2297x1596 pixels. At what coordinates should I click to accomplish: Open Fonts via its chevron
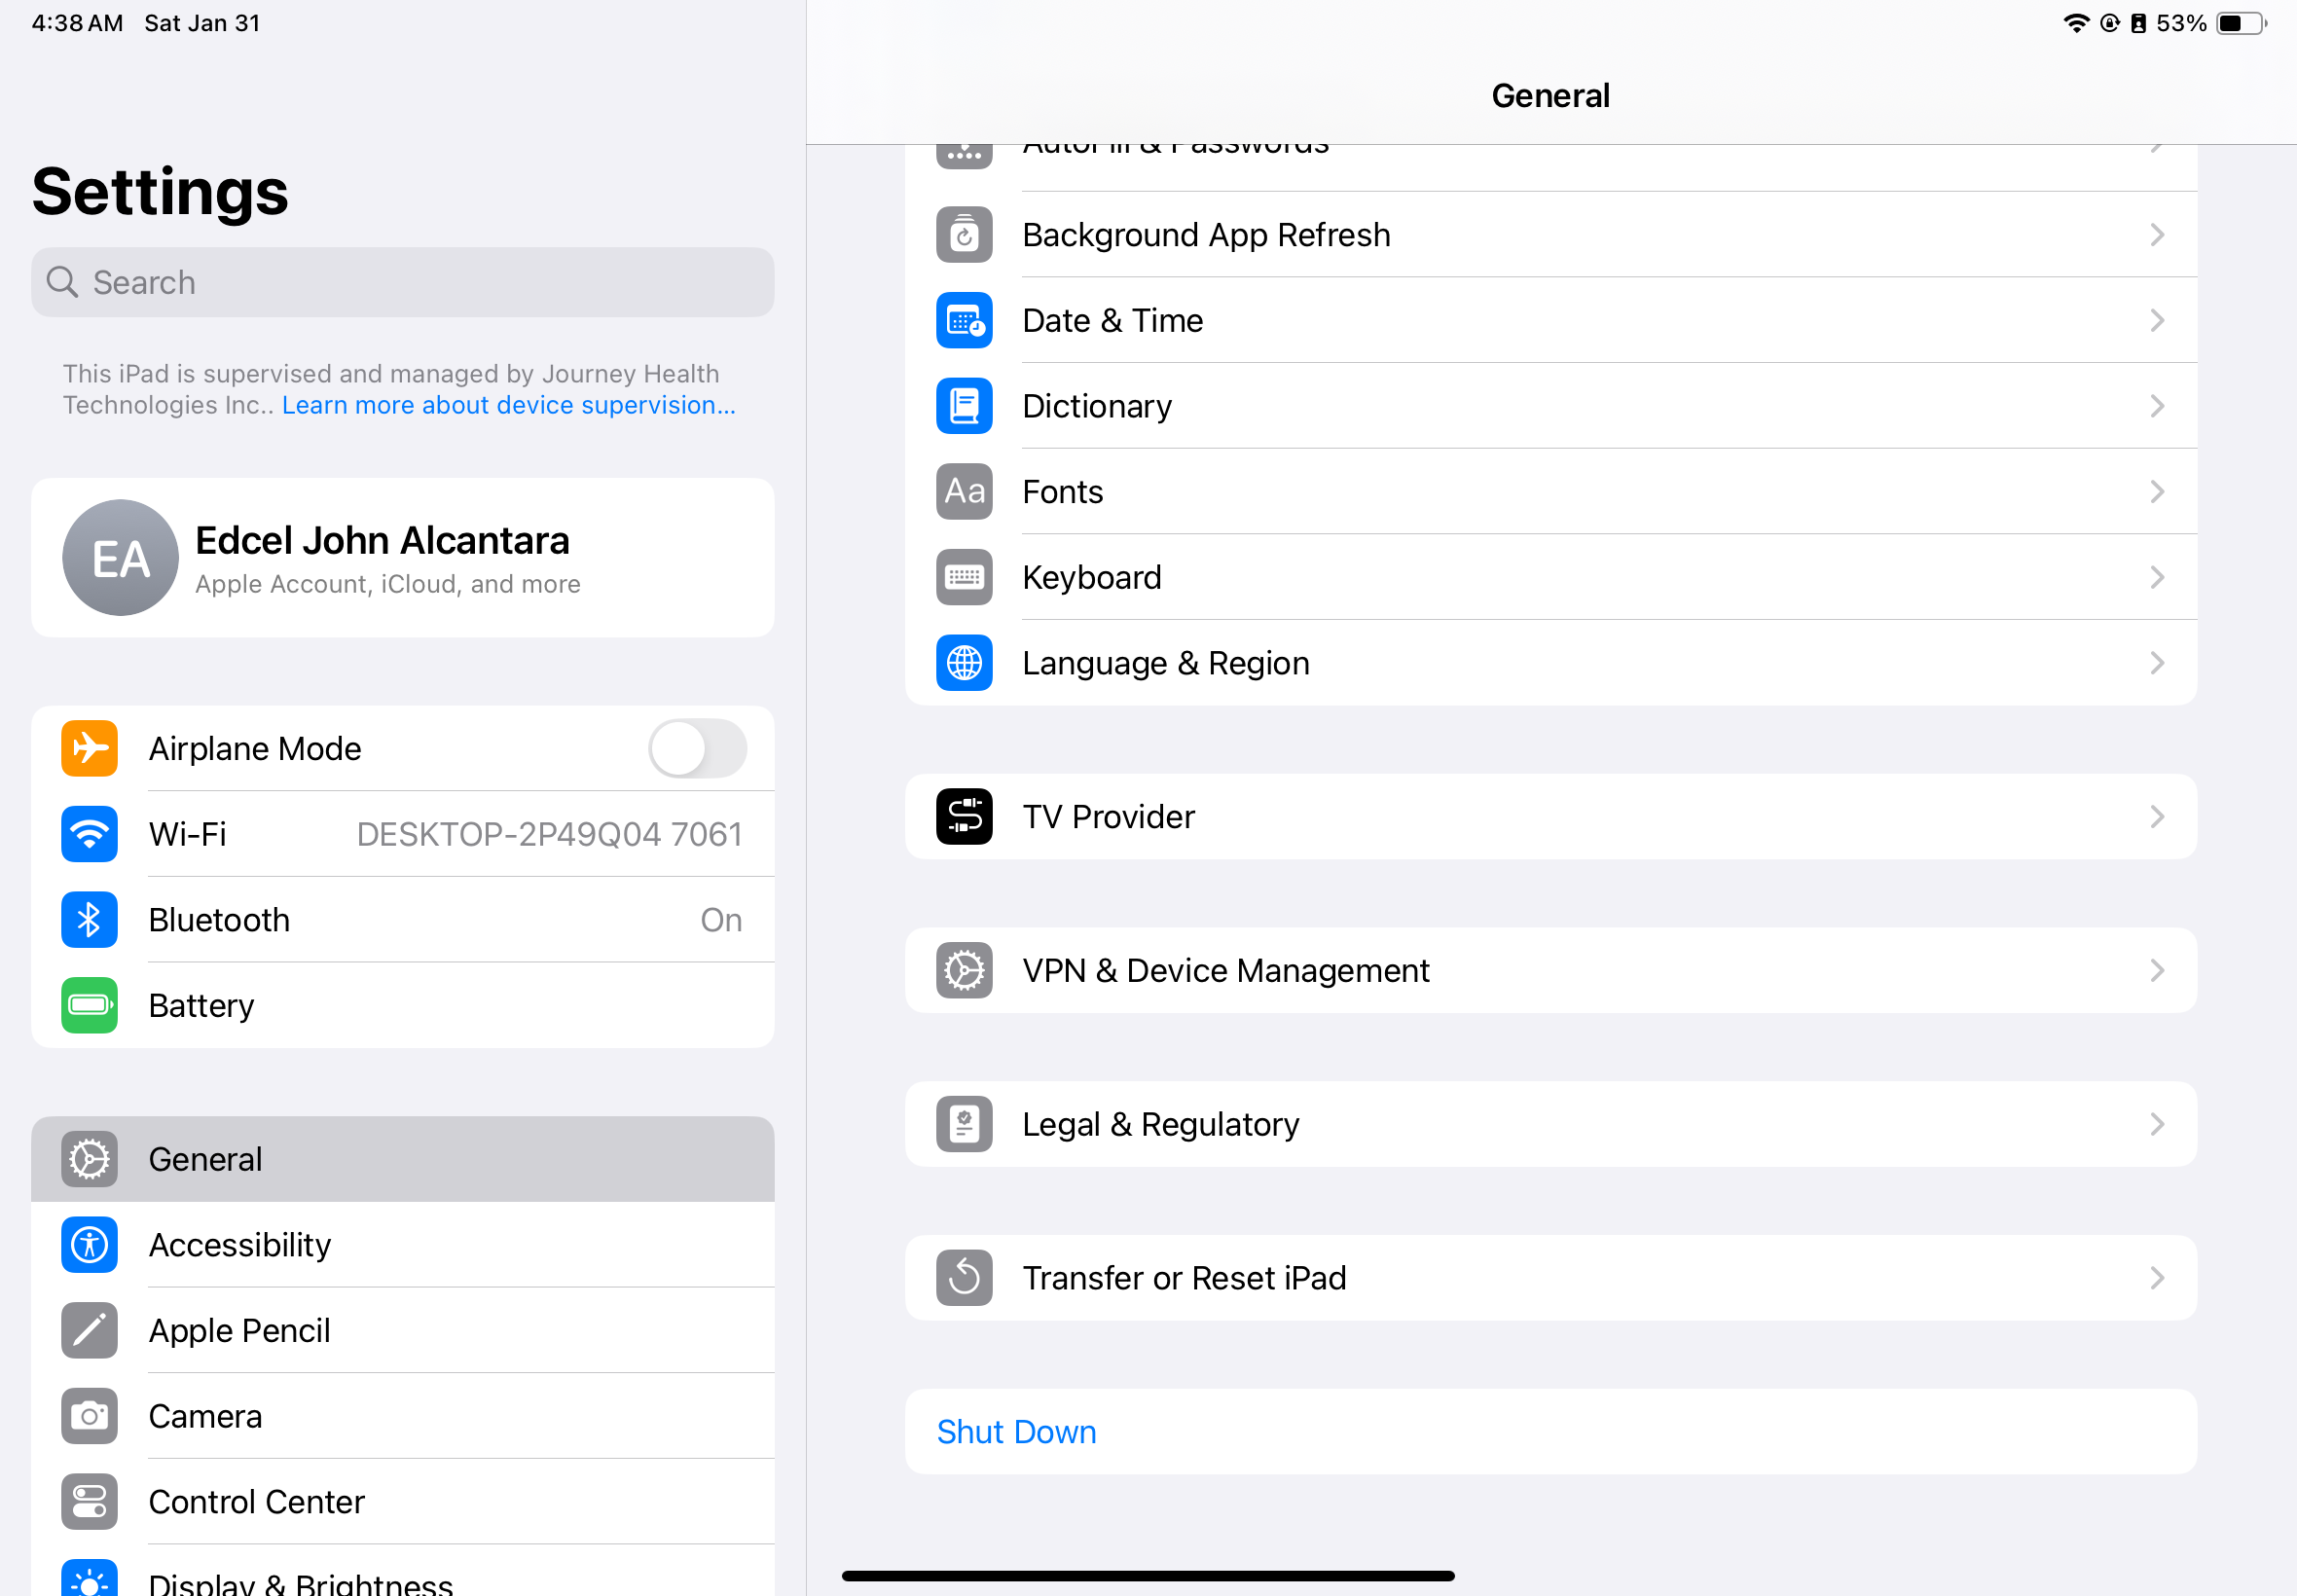[x=2157, y=492]
